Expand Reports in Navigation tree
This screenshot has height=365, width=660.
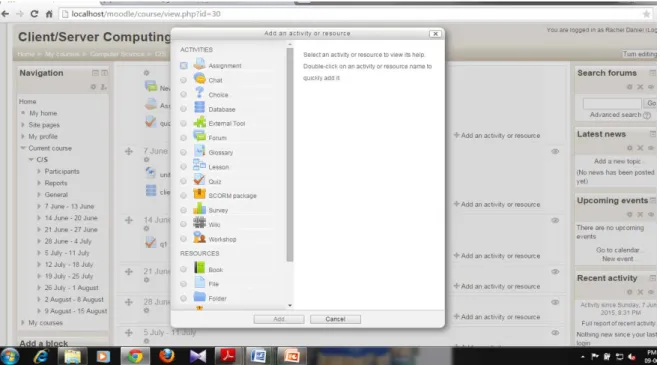click(x=39, y=183)
